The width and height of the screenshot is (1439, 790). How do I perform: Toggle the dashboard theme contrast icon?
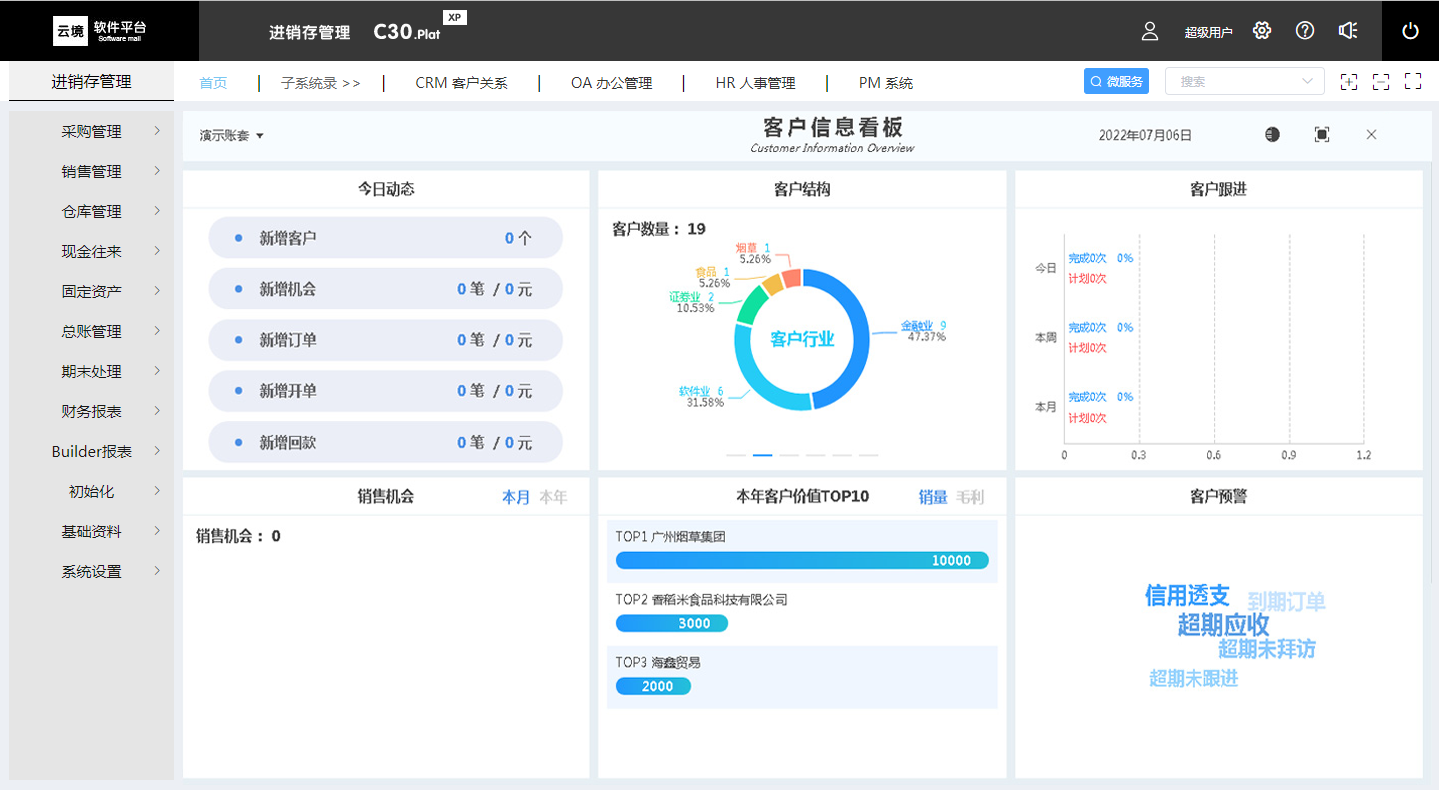tap(1272, 135)
